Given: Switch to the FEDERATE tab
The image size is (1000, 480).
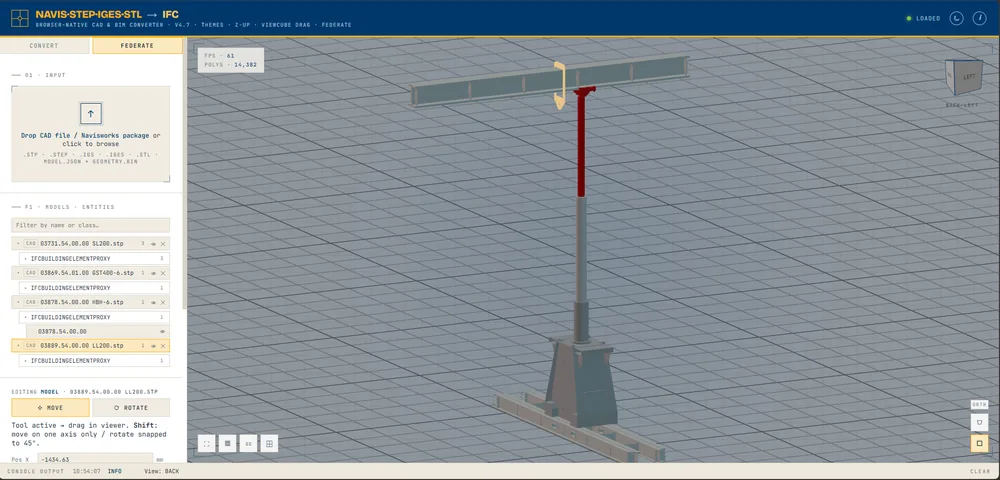Looking at the screenshot, I should pyautogui.click(x=137, y=46).
